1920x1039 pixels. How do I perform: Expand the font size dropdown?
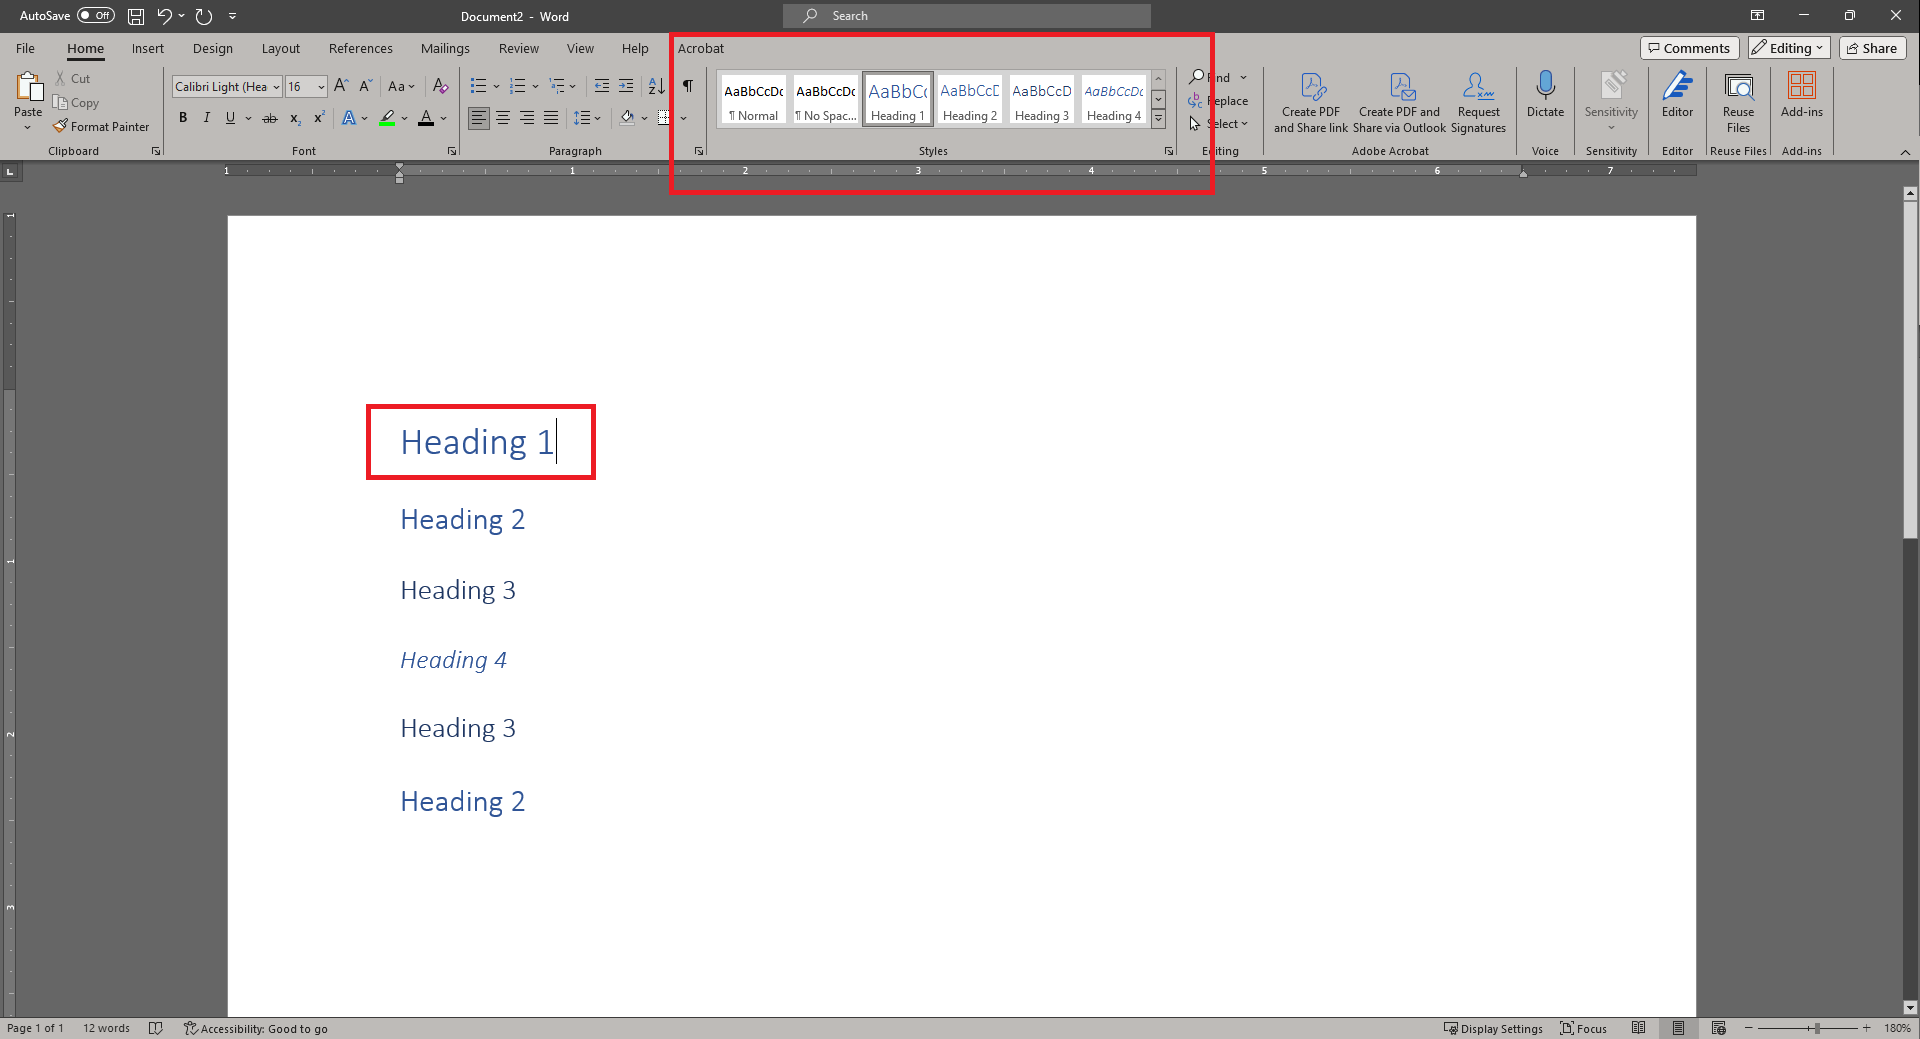(x=321, y=87)
